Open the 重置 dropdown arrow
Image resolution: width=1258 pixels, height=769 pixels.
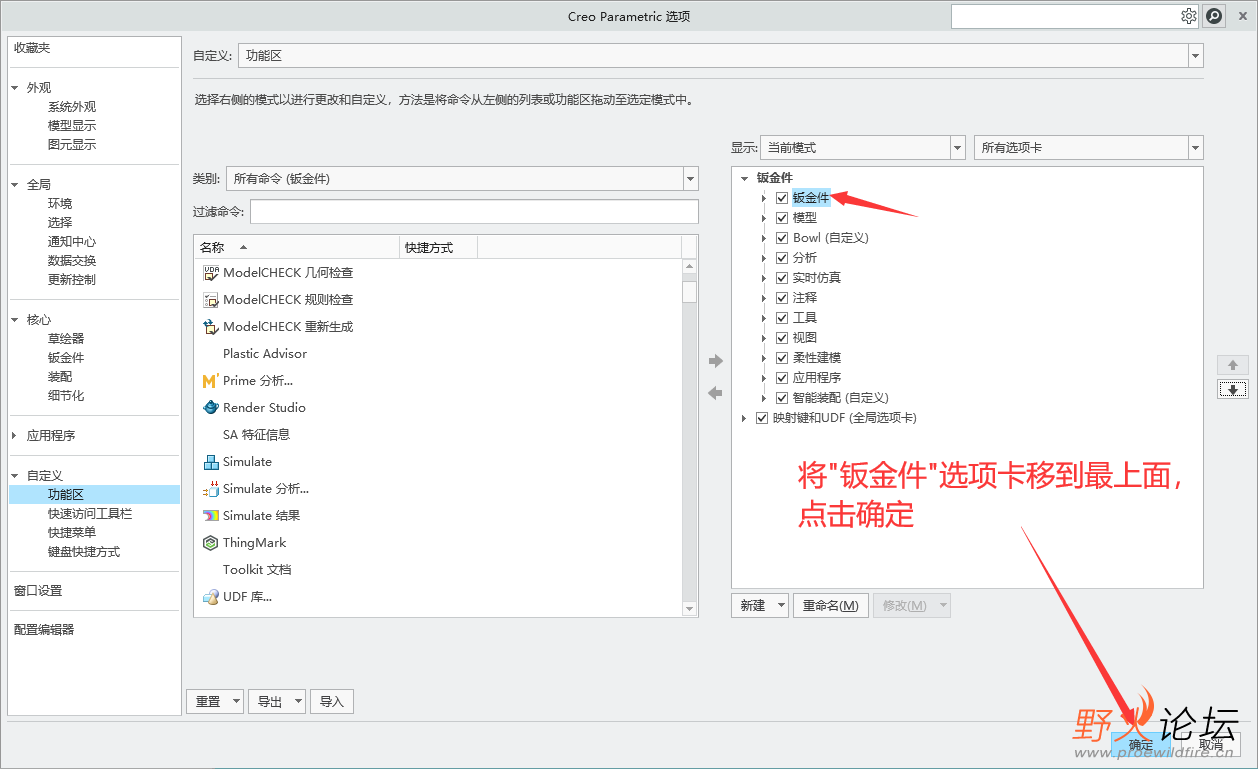point(236,702)
